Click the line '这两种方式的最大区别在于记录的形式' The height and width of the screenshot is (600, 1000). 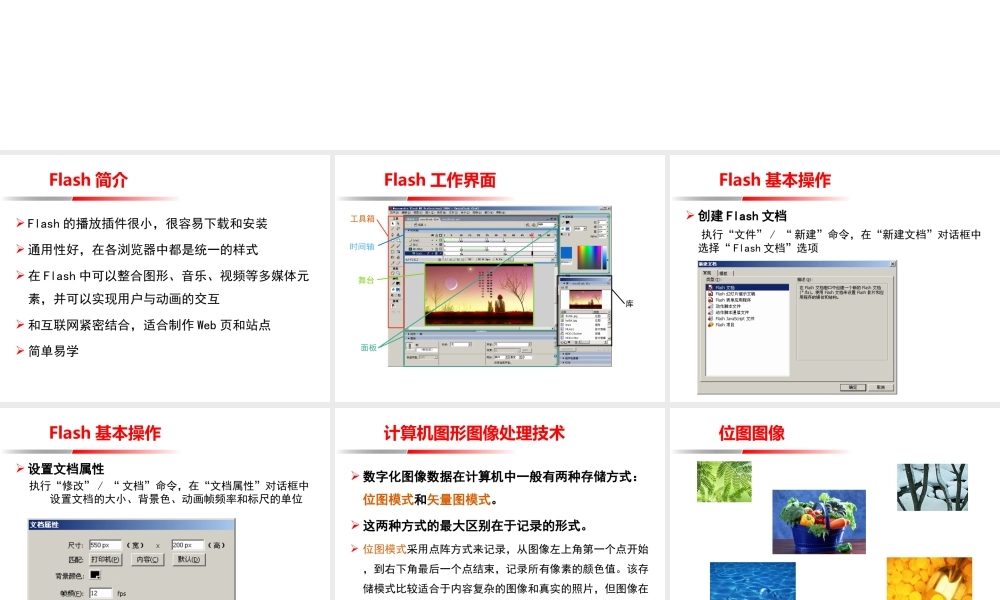[475, 525]
